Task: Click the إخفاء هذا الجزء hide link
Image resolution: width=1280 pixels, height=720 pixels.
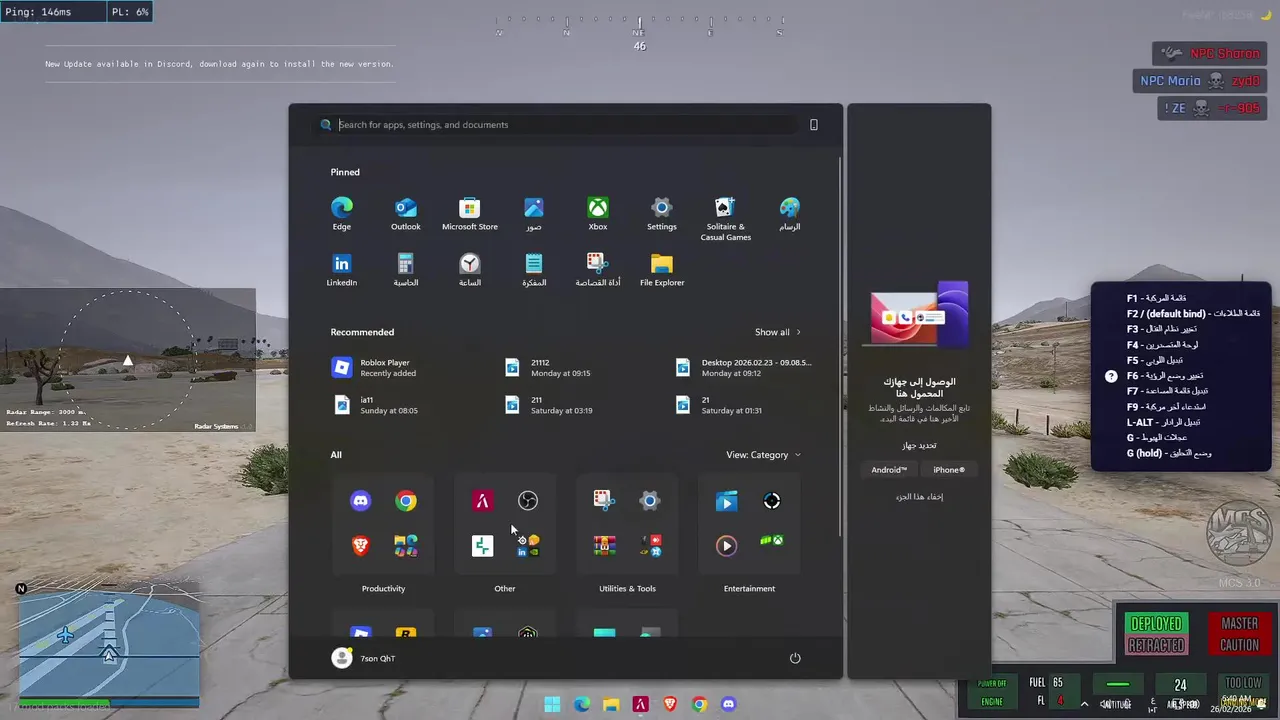Action: [919, 497]
